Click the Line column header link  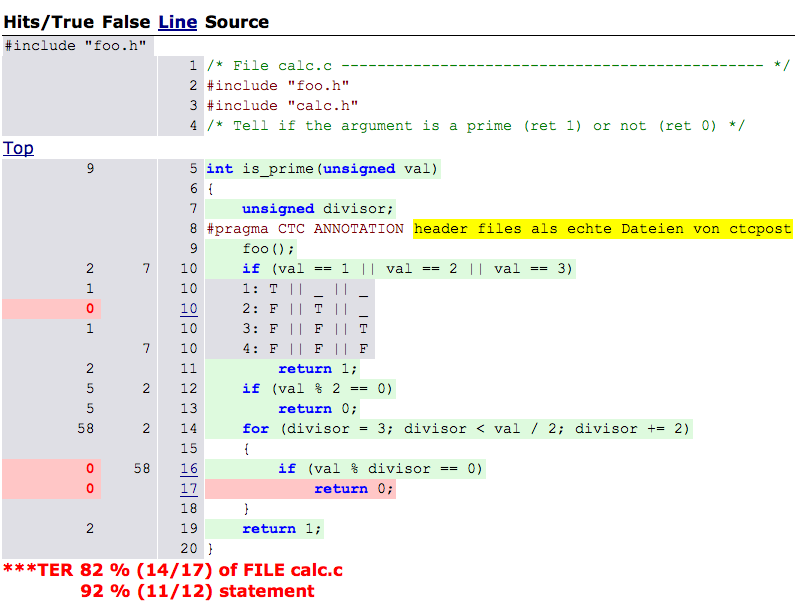(177, 21)
